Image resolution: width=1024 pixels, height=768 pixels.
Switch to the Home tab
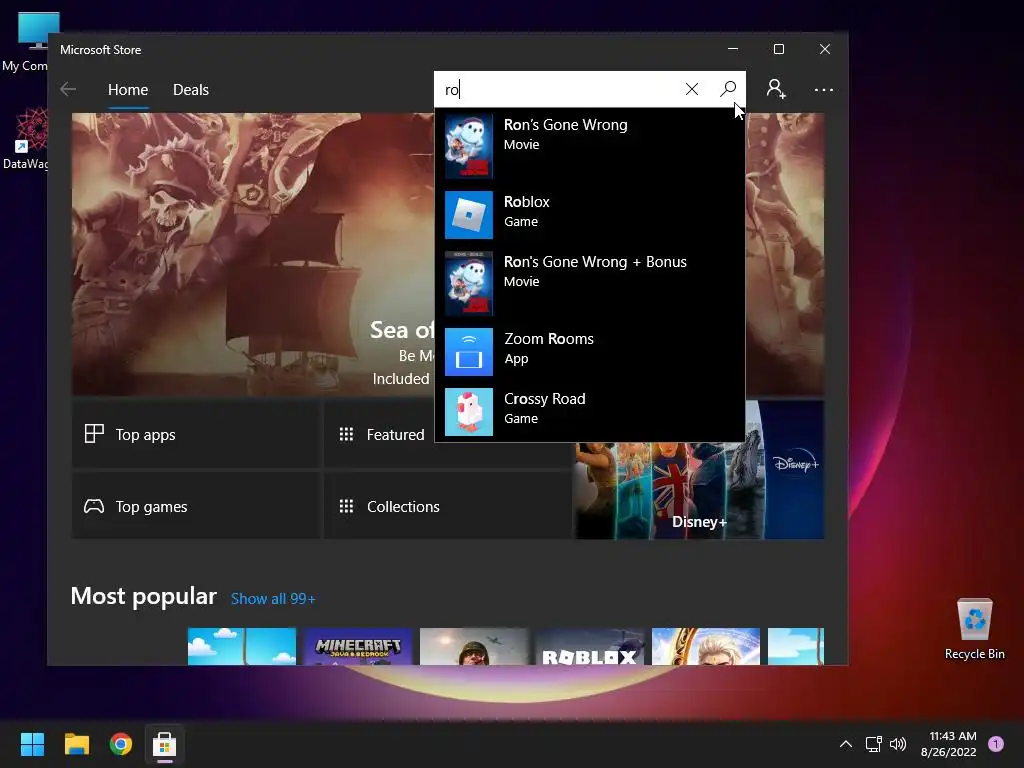[x=128, y=89]
